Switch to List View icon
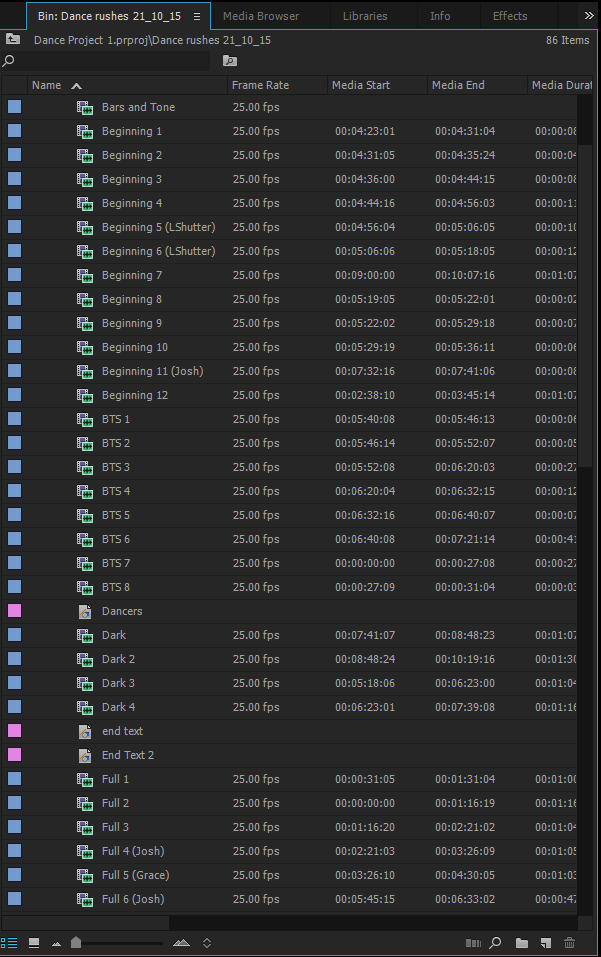 pos(9,943)
